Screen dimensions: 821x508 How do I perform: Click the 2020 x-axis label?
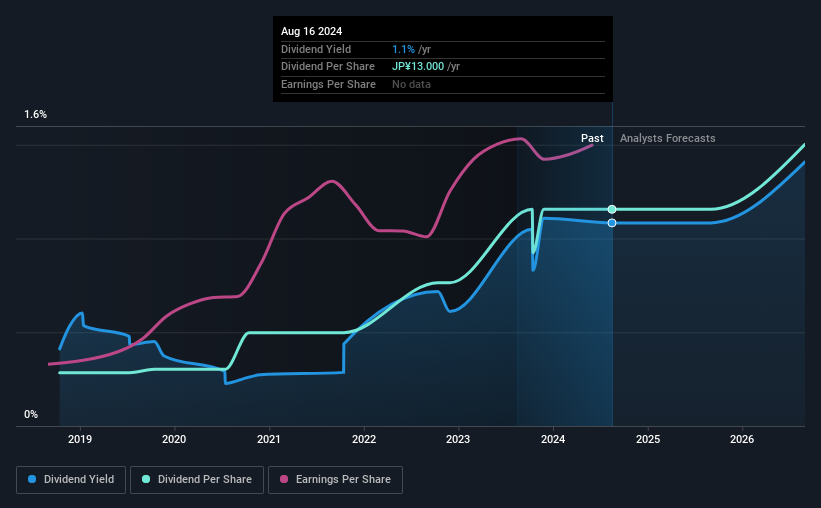[x=174, y=439]
